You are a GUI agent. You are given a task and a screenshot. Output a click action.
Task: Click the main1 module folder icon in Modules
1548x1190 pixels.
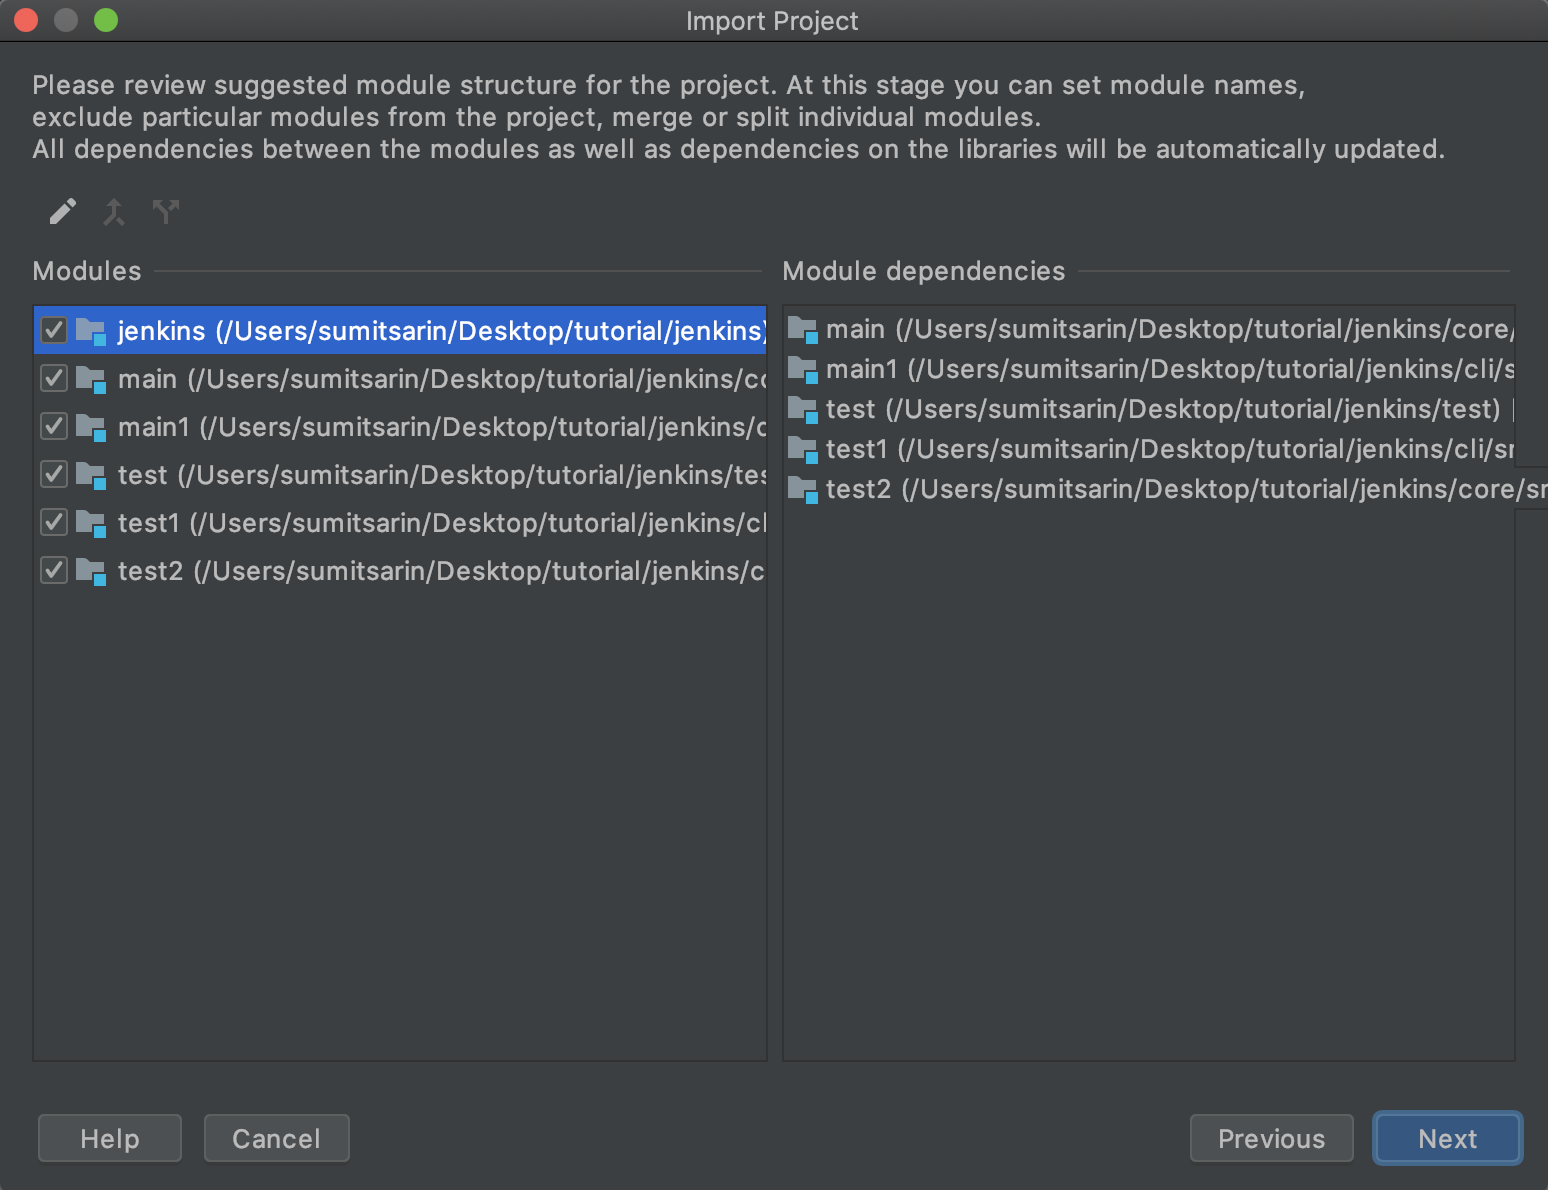pyautogui.click(x=91, y=427)
